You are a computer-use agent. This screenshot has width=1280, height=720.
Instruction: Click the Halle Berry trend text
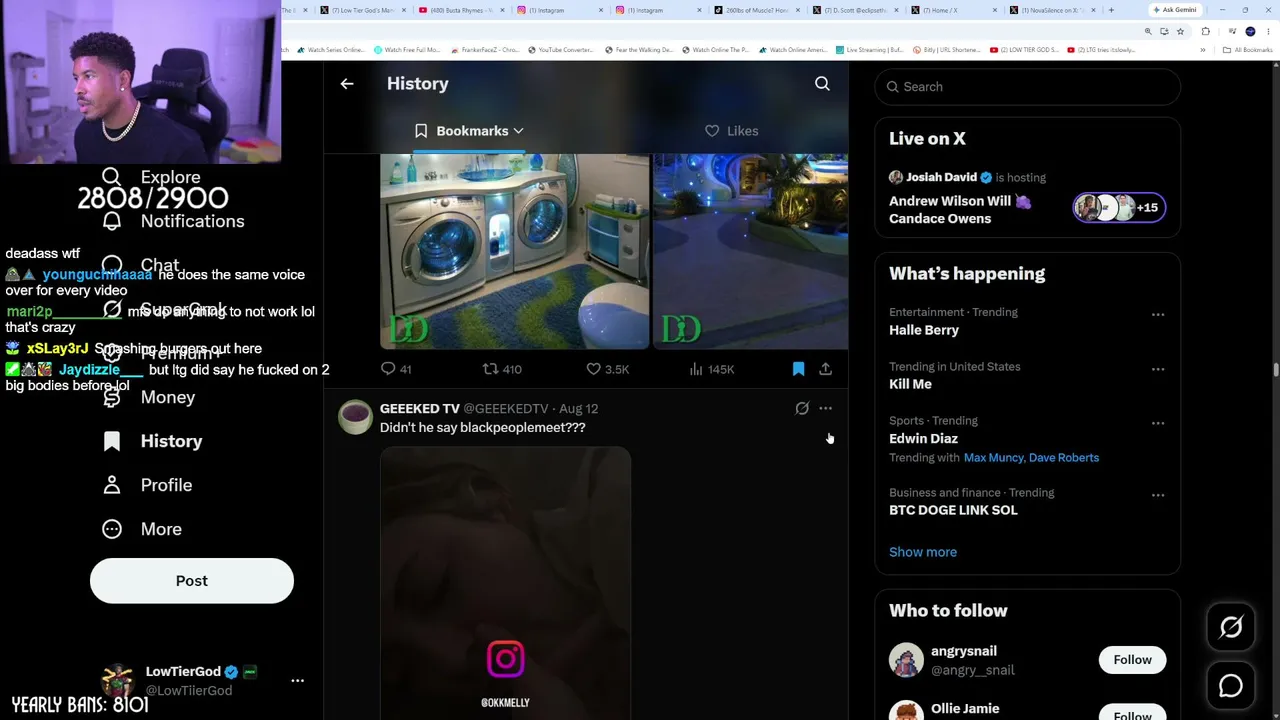[924, 330]
